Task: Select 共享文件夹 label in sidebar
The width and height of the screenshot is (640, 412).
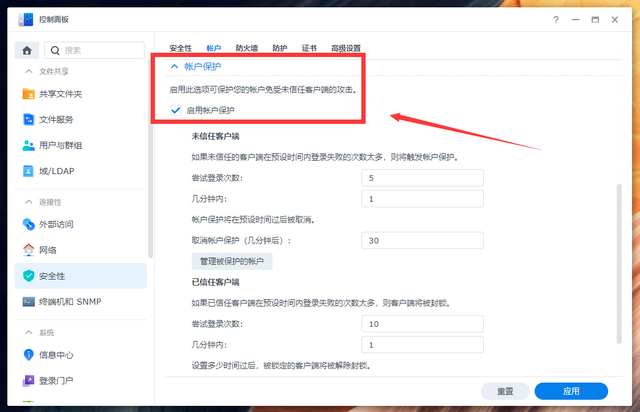Action: pyautogui.click(x=60, y=94)
